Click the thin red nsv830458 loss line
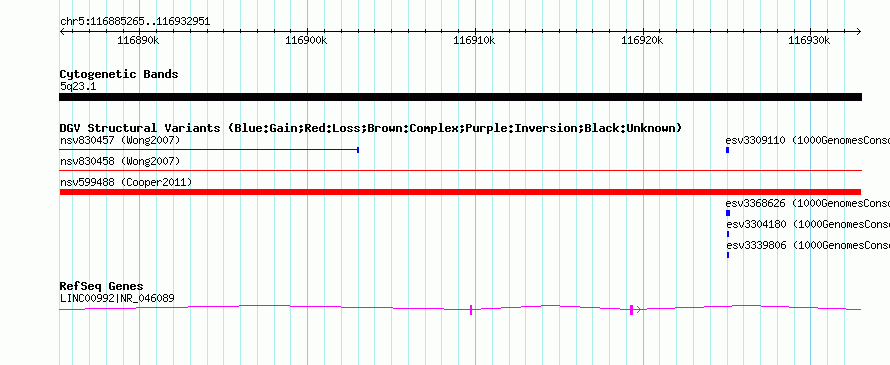This screenshot has width=890, height=365. click(x=460, y=170)
